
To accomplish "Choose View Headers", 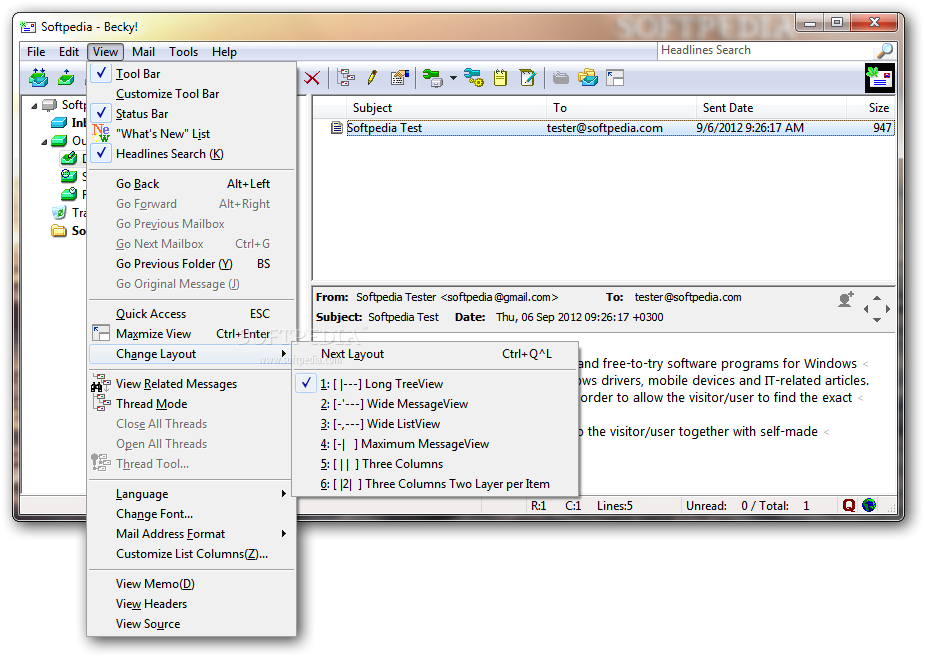I will 192,605.
